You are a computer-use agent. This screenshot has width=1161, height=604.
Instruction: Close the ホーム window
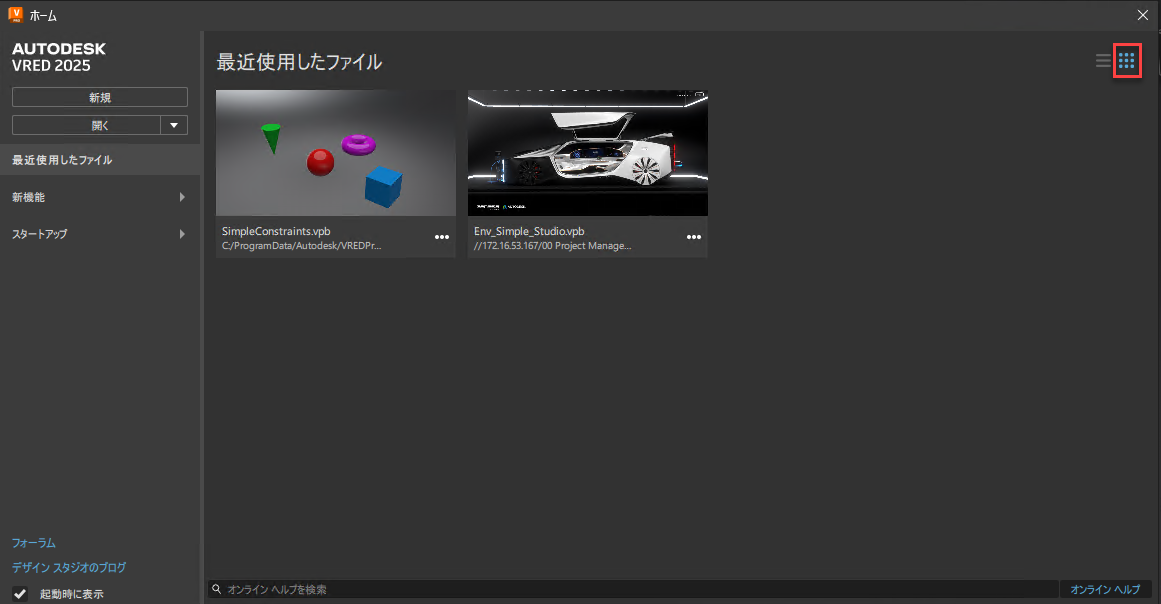click(x=1142, y=15)
